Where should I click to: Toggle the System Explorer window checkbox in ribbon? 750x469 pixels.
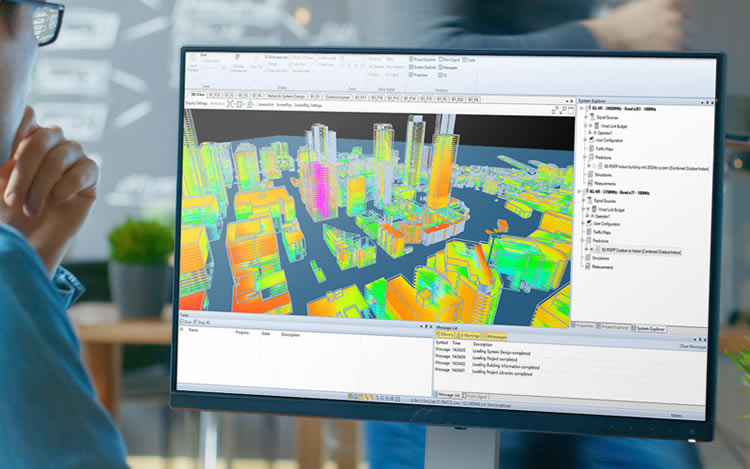point(411,67)
